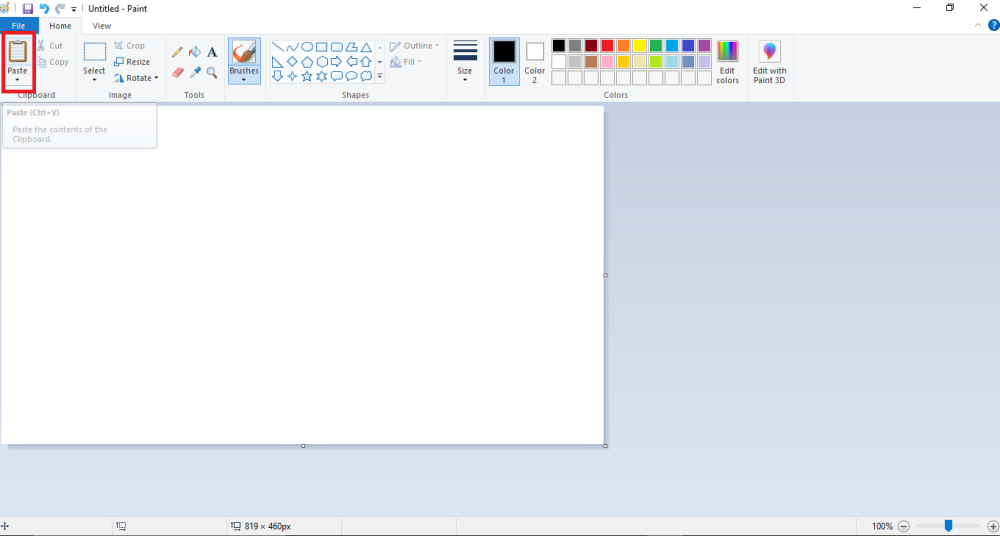1000x536 pixels.
Task: Open Edit with Paint 3D
Action: [x=769, y=62]
